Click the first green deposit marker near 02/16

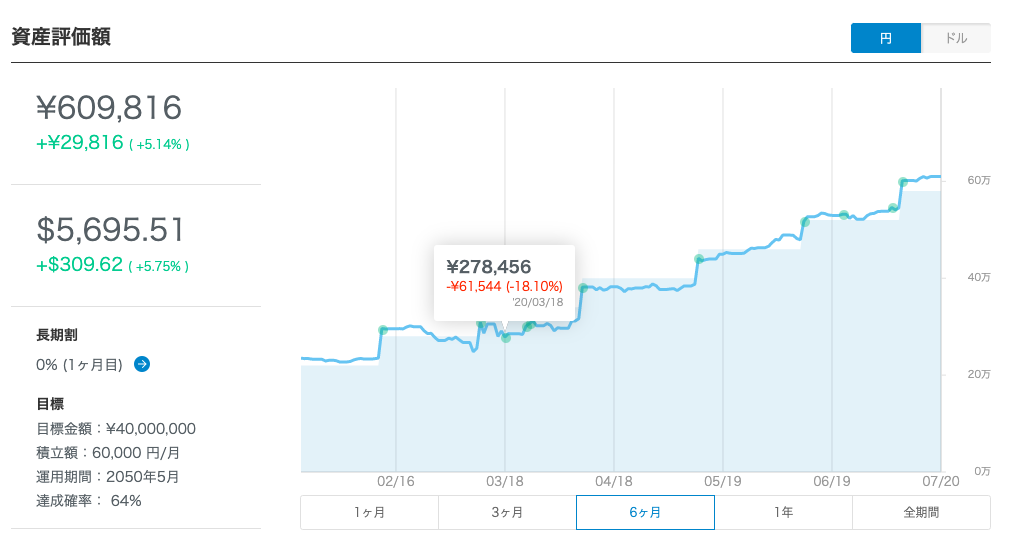(383, 330)
